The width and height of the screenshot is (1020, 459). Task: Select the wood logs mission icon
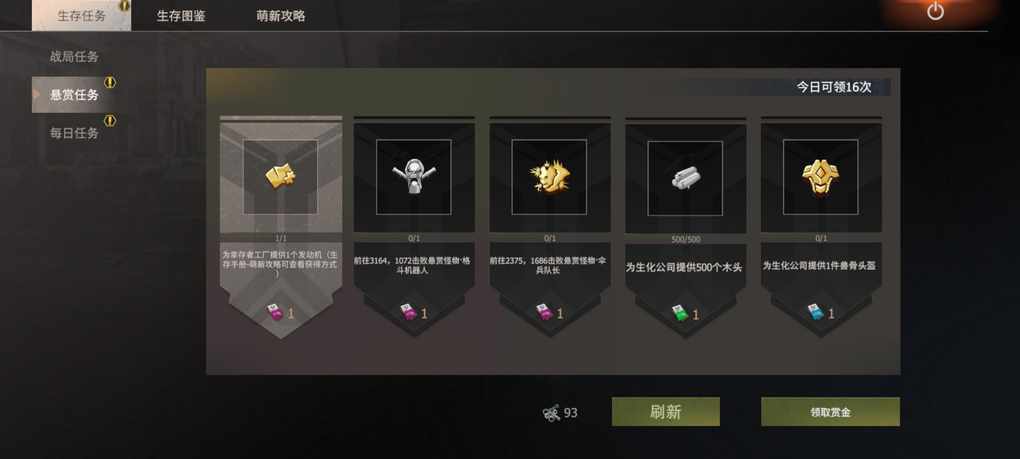click(x=685, y=177)
